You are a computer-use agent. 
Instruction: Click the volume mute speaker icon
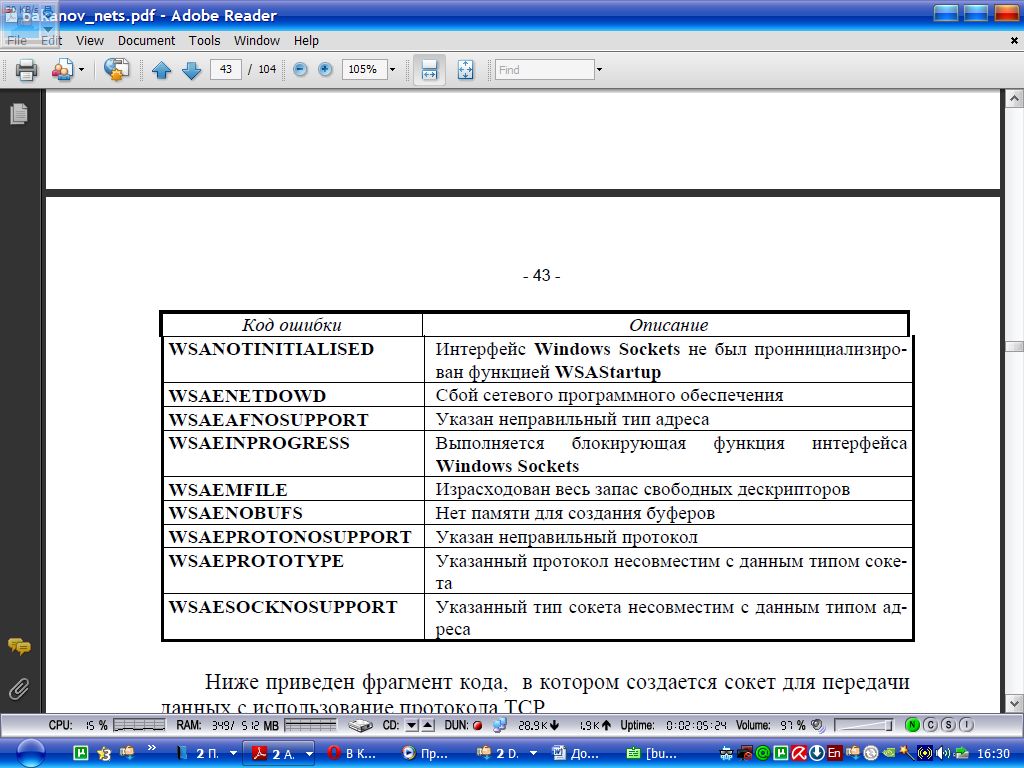point(818,725)
